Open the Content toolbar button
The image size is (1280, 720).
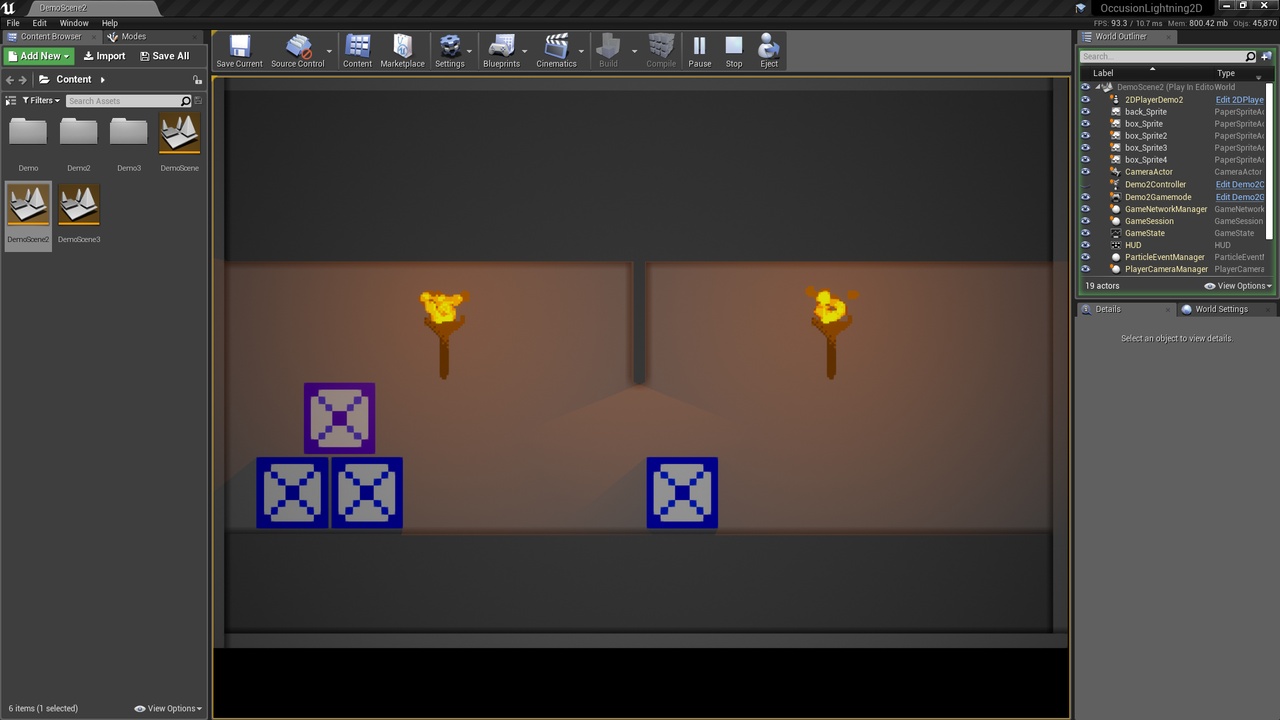357,51
